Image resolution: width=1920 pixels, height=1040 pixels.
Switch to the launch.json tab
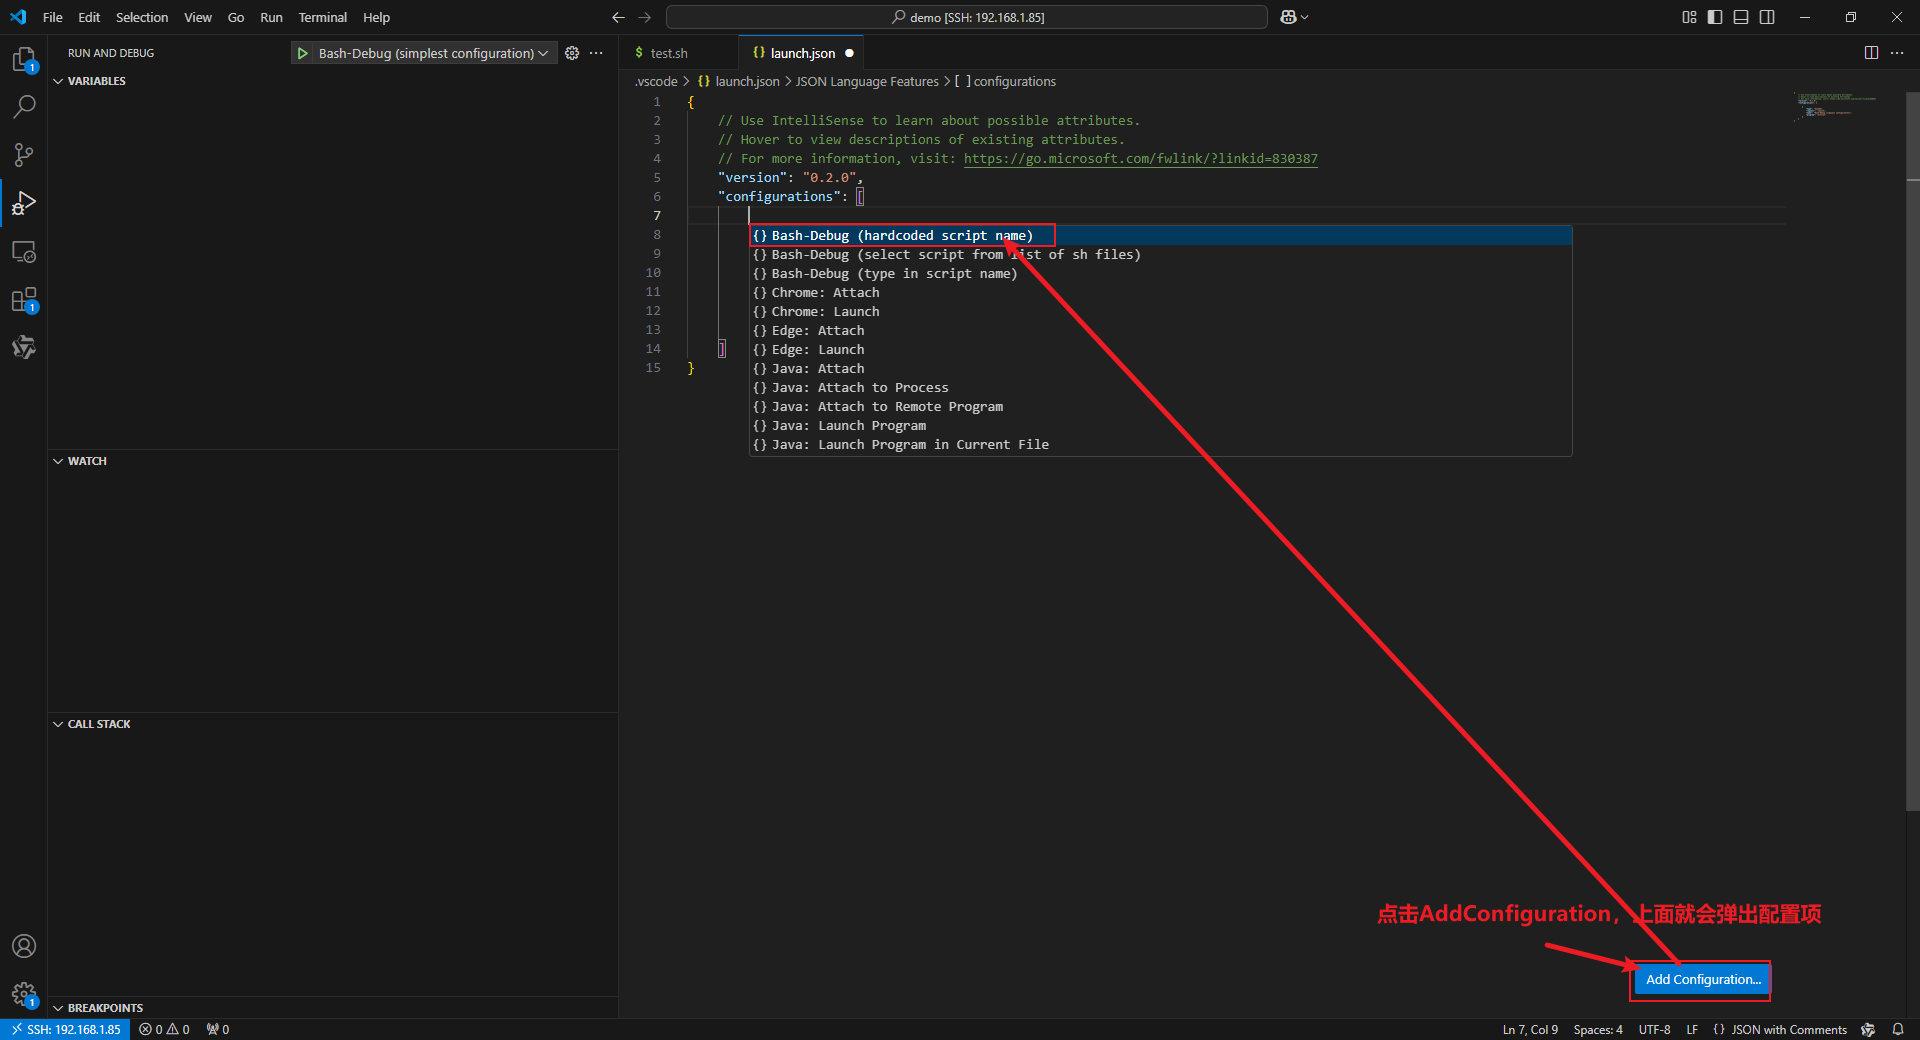click(800, 53)
